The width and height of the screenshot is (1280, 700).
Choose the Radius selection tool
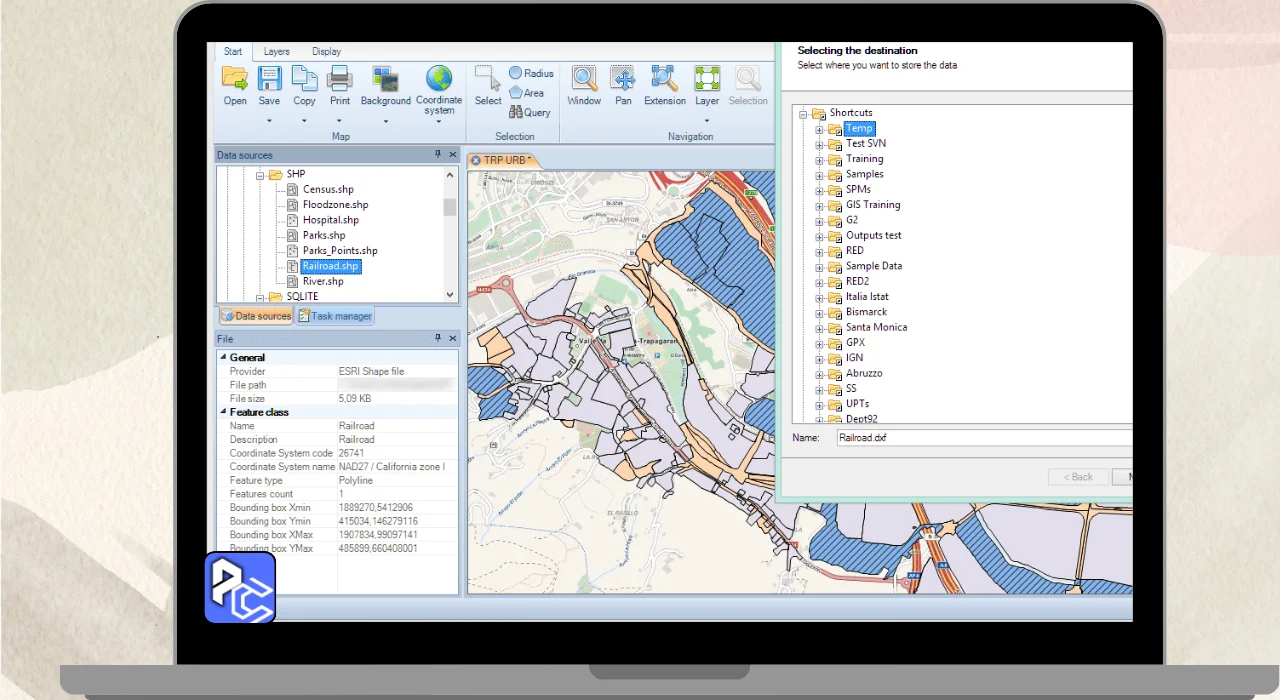click(530, 73)
